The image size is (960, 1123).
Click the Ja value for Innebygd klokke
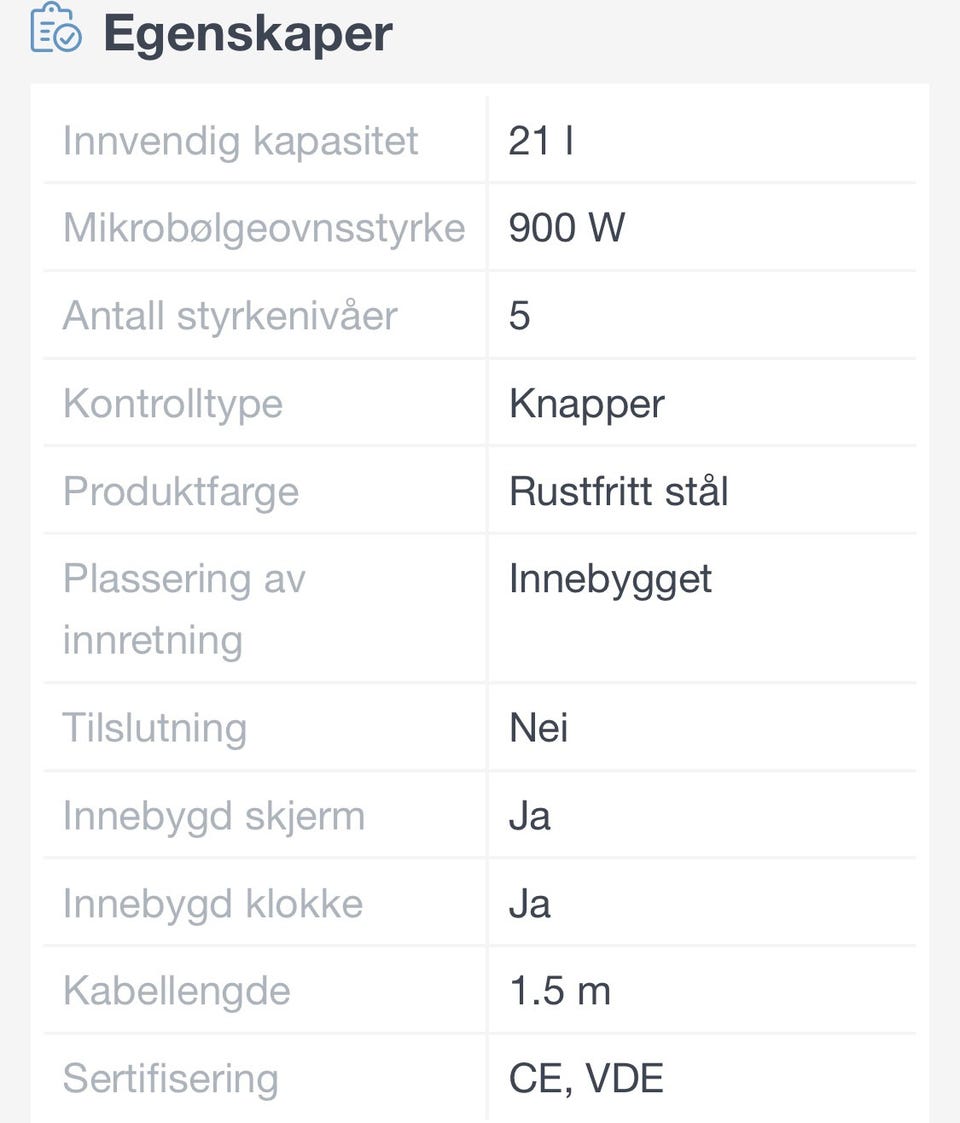529,905
